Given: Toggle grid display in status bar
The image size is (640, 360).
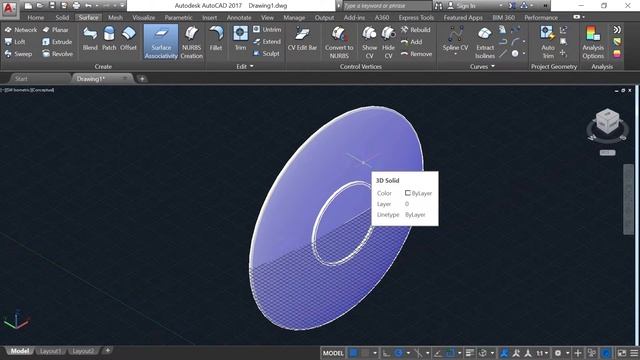Looking at the screenshot, I should point(353,353).
